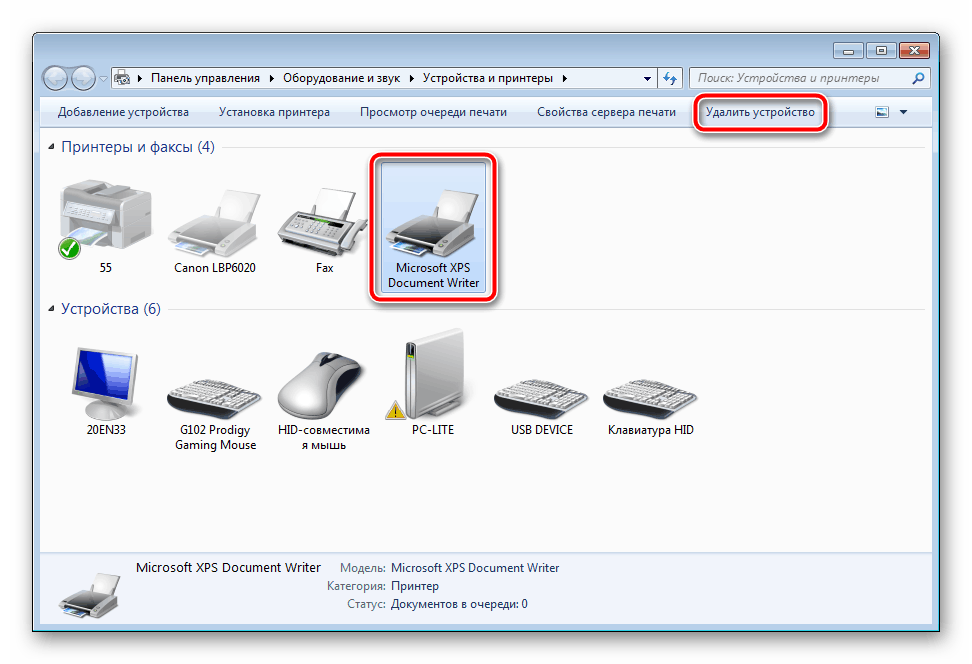The height and width of the screenshot is (664, 972).
Task: Click the Принтеры и факсы (4) heading
Action: [138, 147]
